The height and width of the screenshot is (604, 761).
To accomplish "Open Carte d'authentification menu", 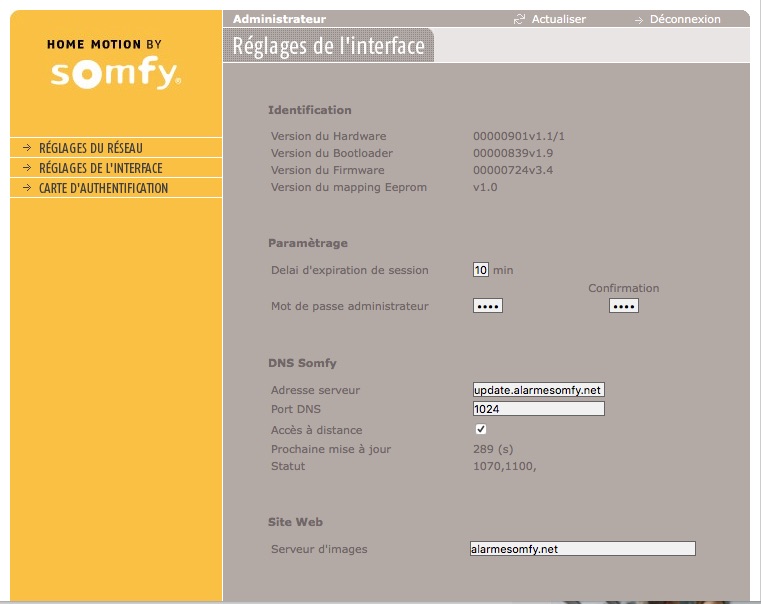I will pyautogui.click(x=103, y=188).
